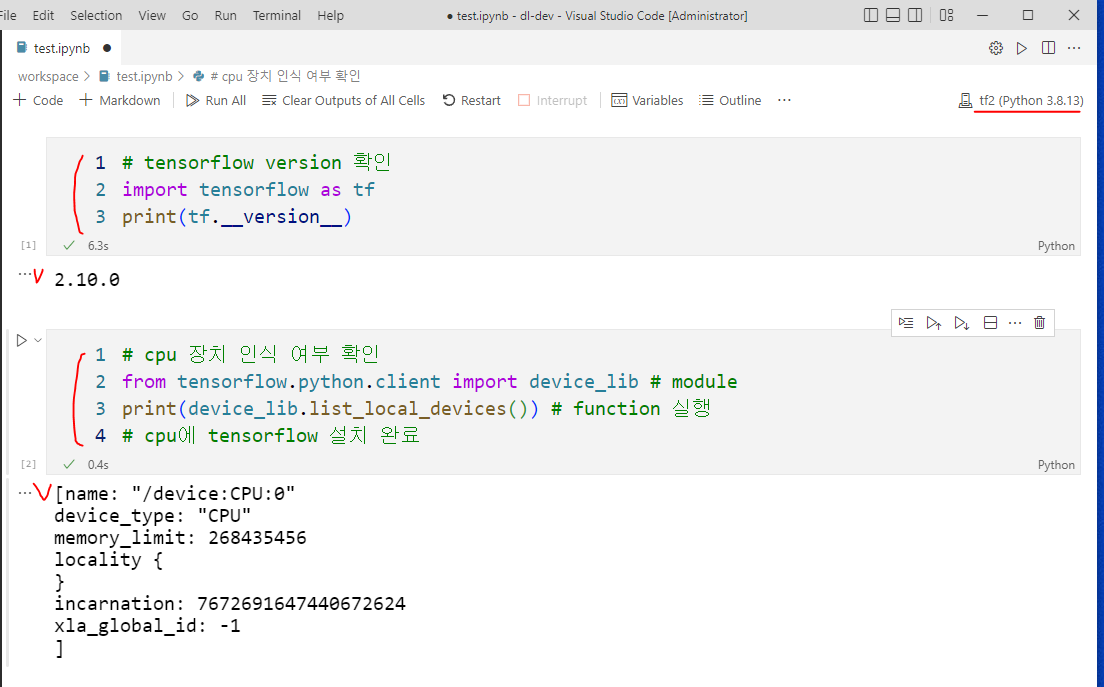Maximize the VS Code window

(x=1028, y=15)
